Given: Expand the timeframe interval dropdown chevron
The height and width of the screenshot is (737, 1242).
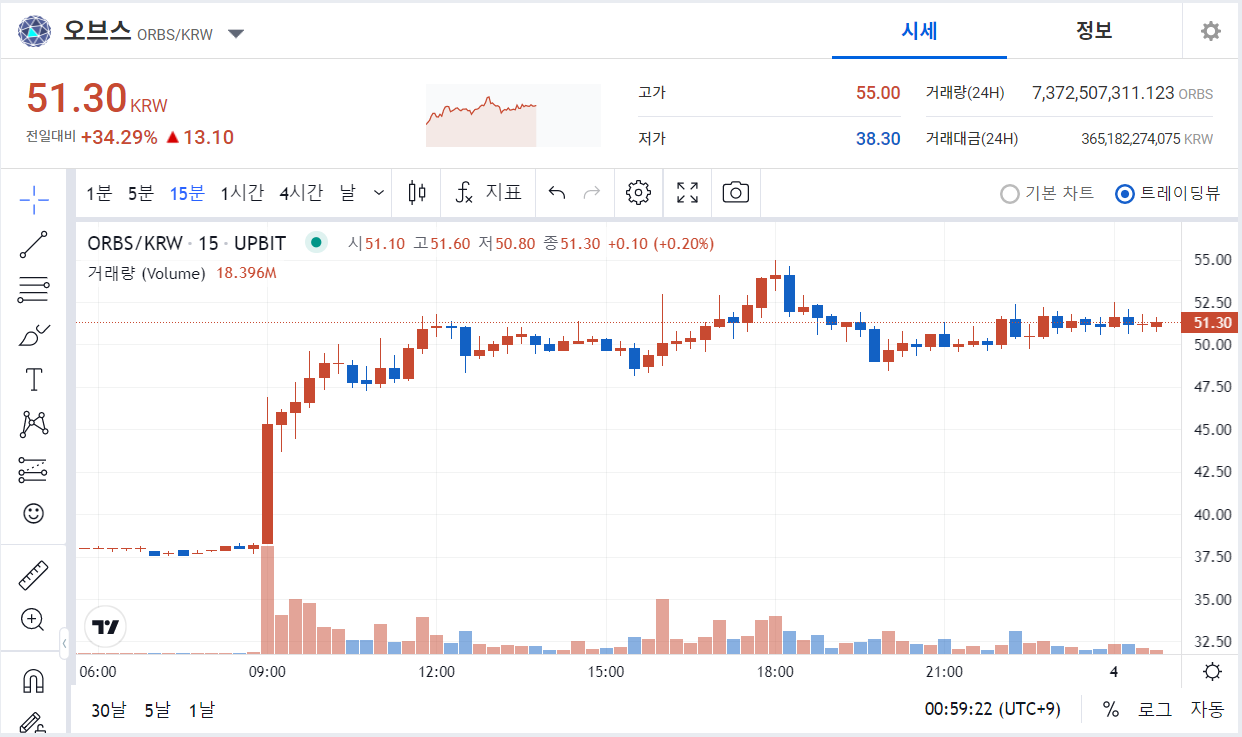Looking at the screenshot, I should pyautogui.click(x=379, y=193).
